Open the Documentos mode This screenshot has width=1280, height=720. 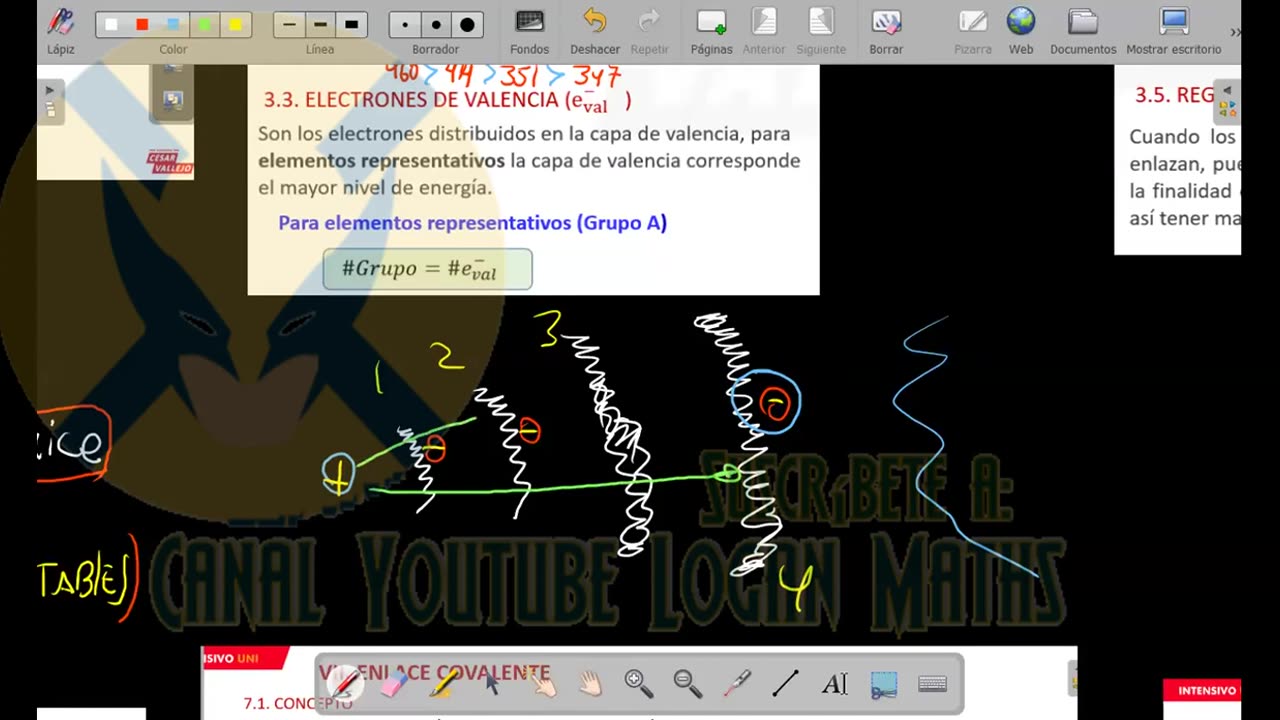(x=1083, y=30)
